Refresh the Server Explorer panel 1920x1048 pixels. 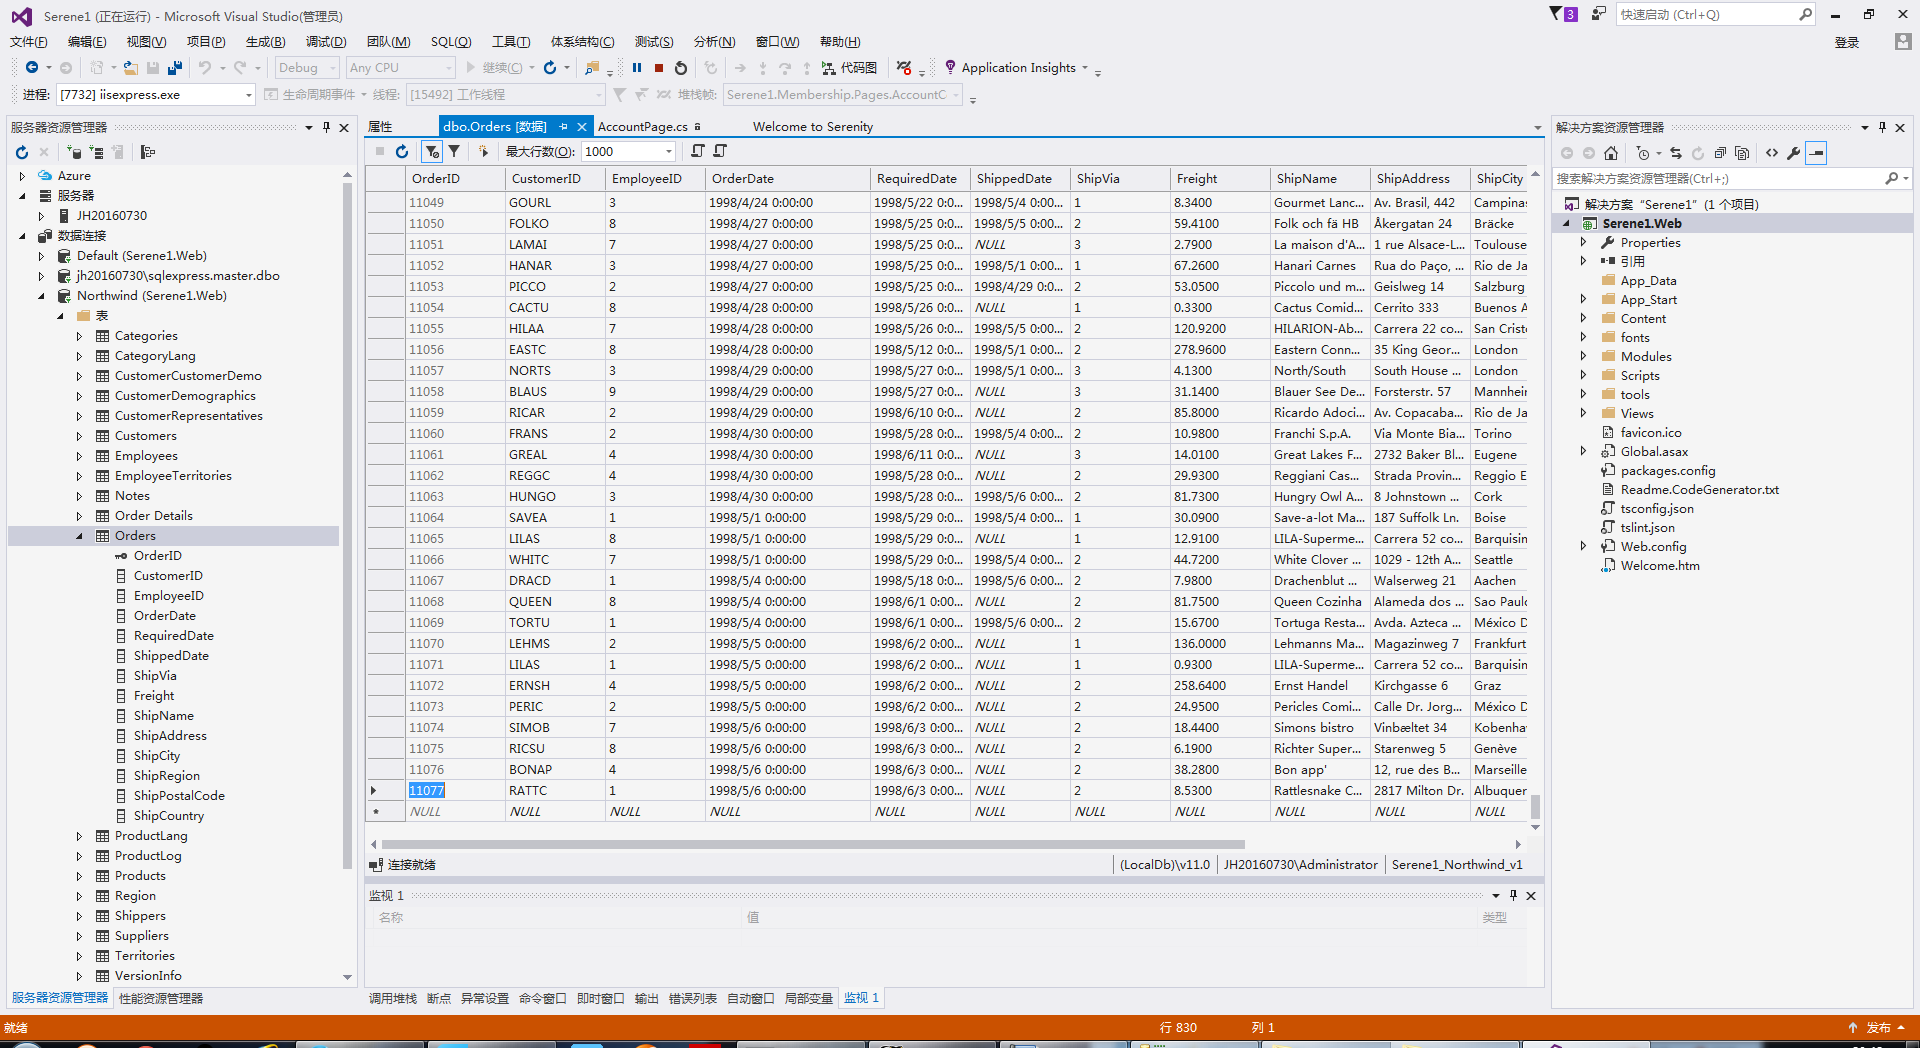22,152
